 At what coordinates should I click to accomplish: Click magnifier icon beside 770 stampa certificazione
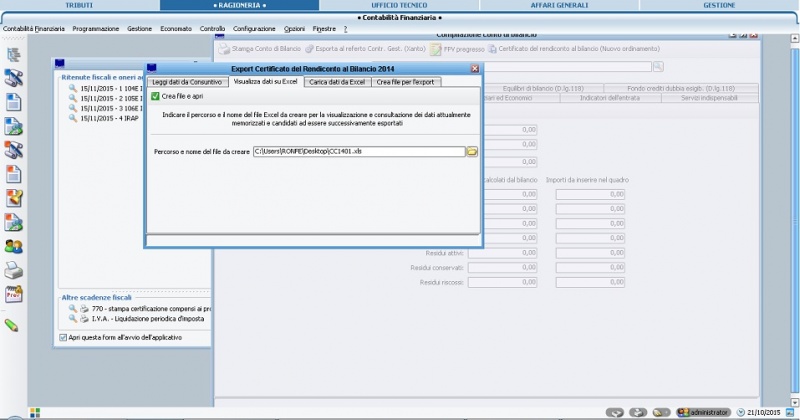tap(72, 310)
